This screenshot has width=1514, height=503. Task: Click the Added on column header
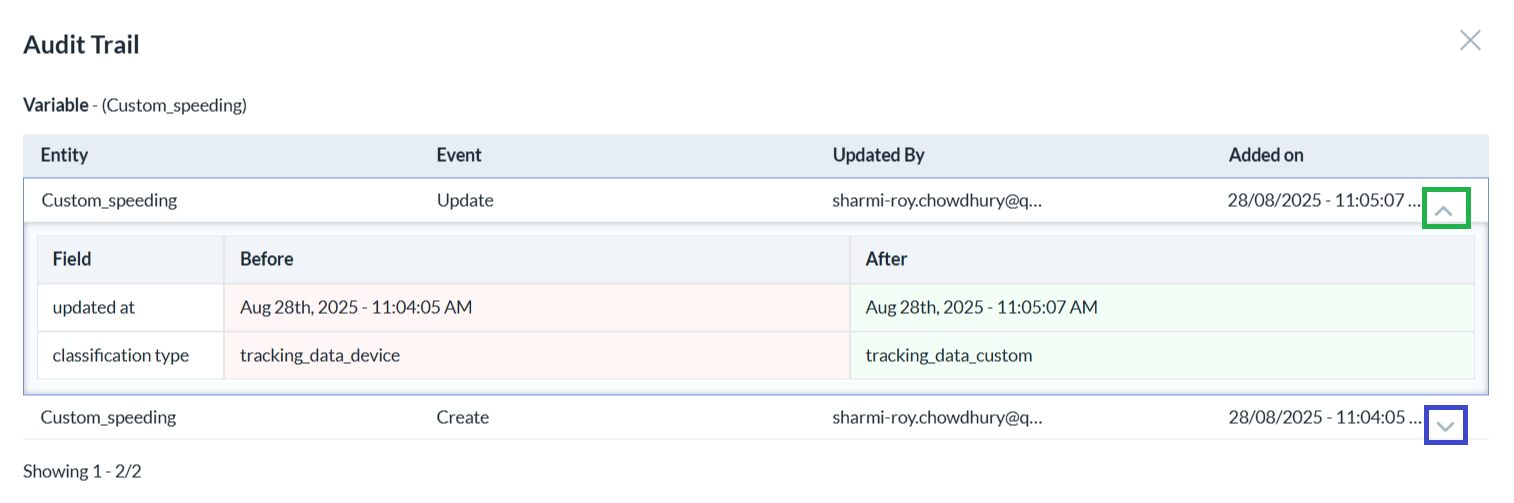pos(1265,155)
